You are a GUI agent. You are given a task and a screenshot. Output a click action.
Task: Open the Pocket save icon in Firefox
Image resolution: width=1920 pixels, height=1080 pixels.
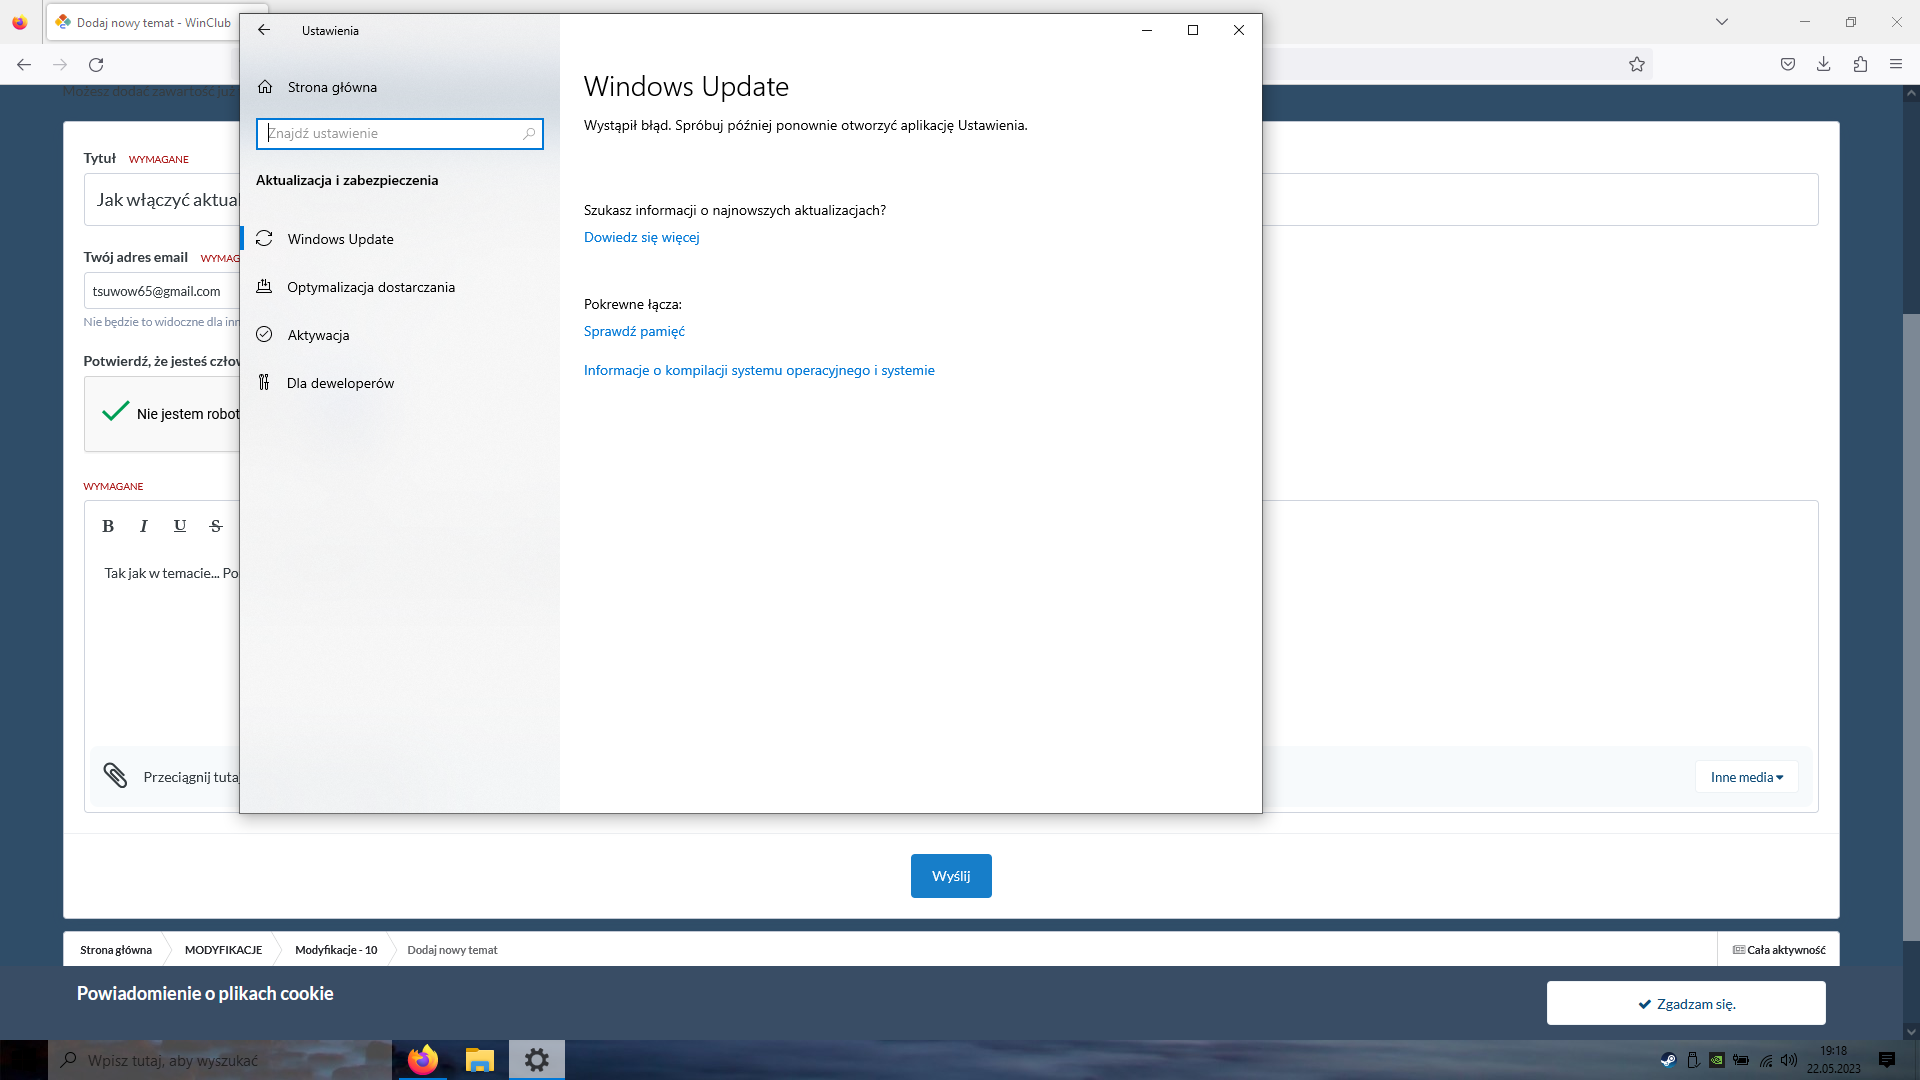click(1788, 65)
